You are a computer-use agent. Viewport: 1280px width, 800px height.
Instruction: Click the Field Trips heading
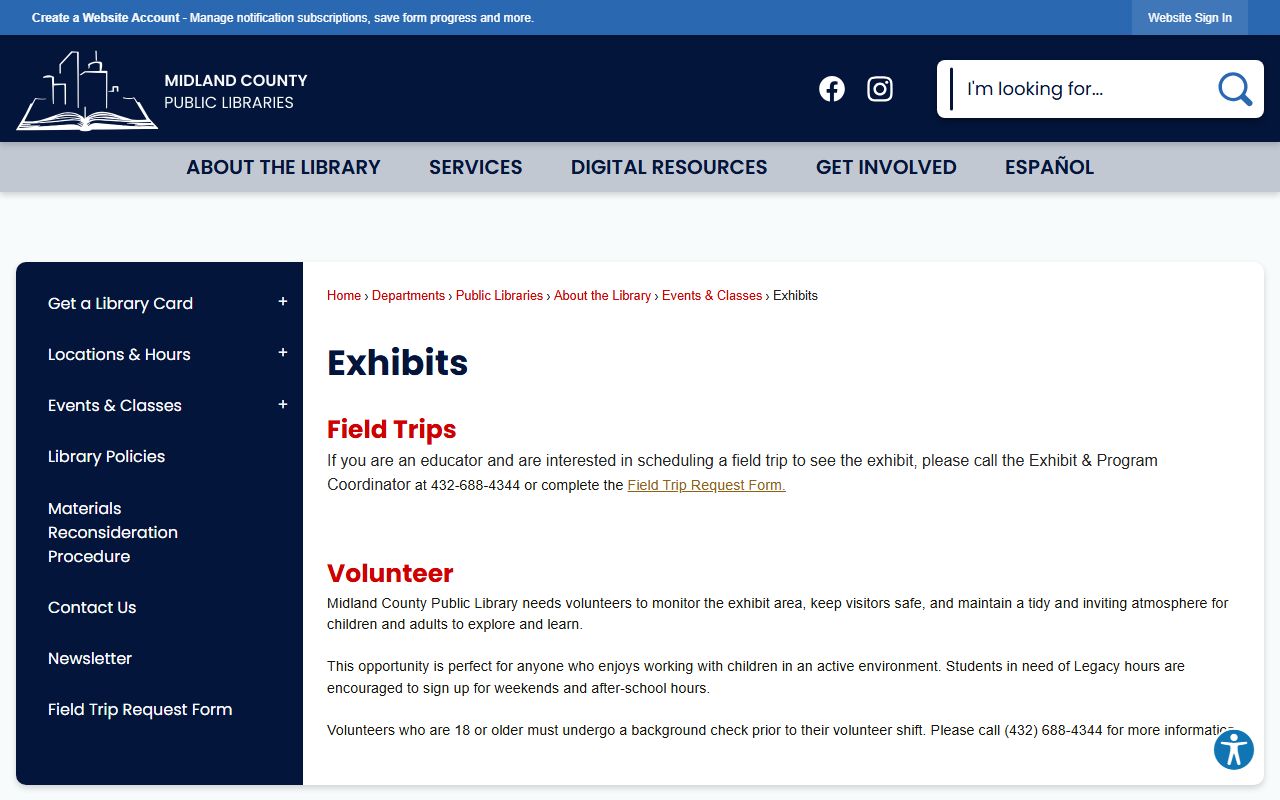(x=391, y=429)
